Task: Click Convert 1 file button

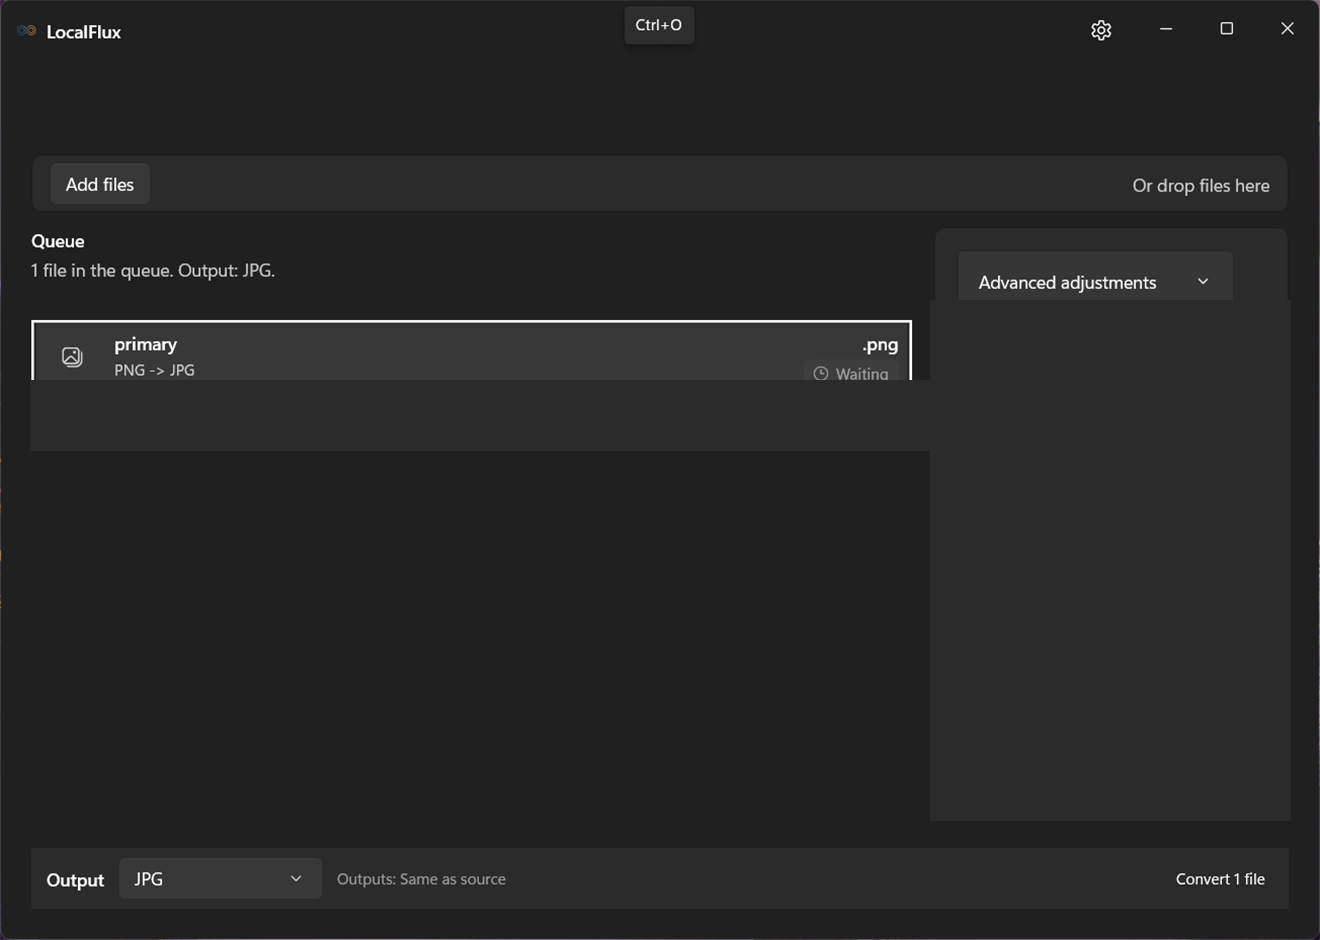Action: coord(1220,879)
